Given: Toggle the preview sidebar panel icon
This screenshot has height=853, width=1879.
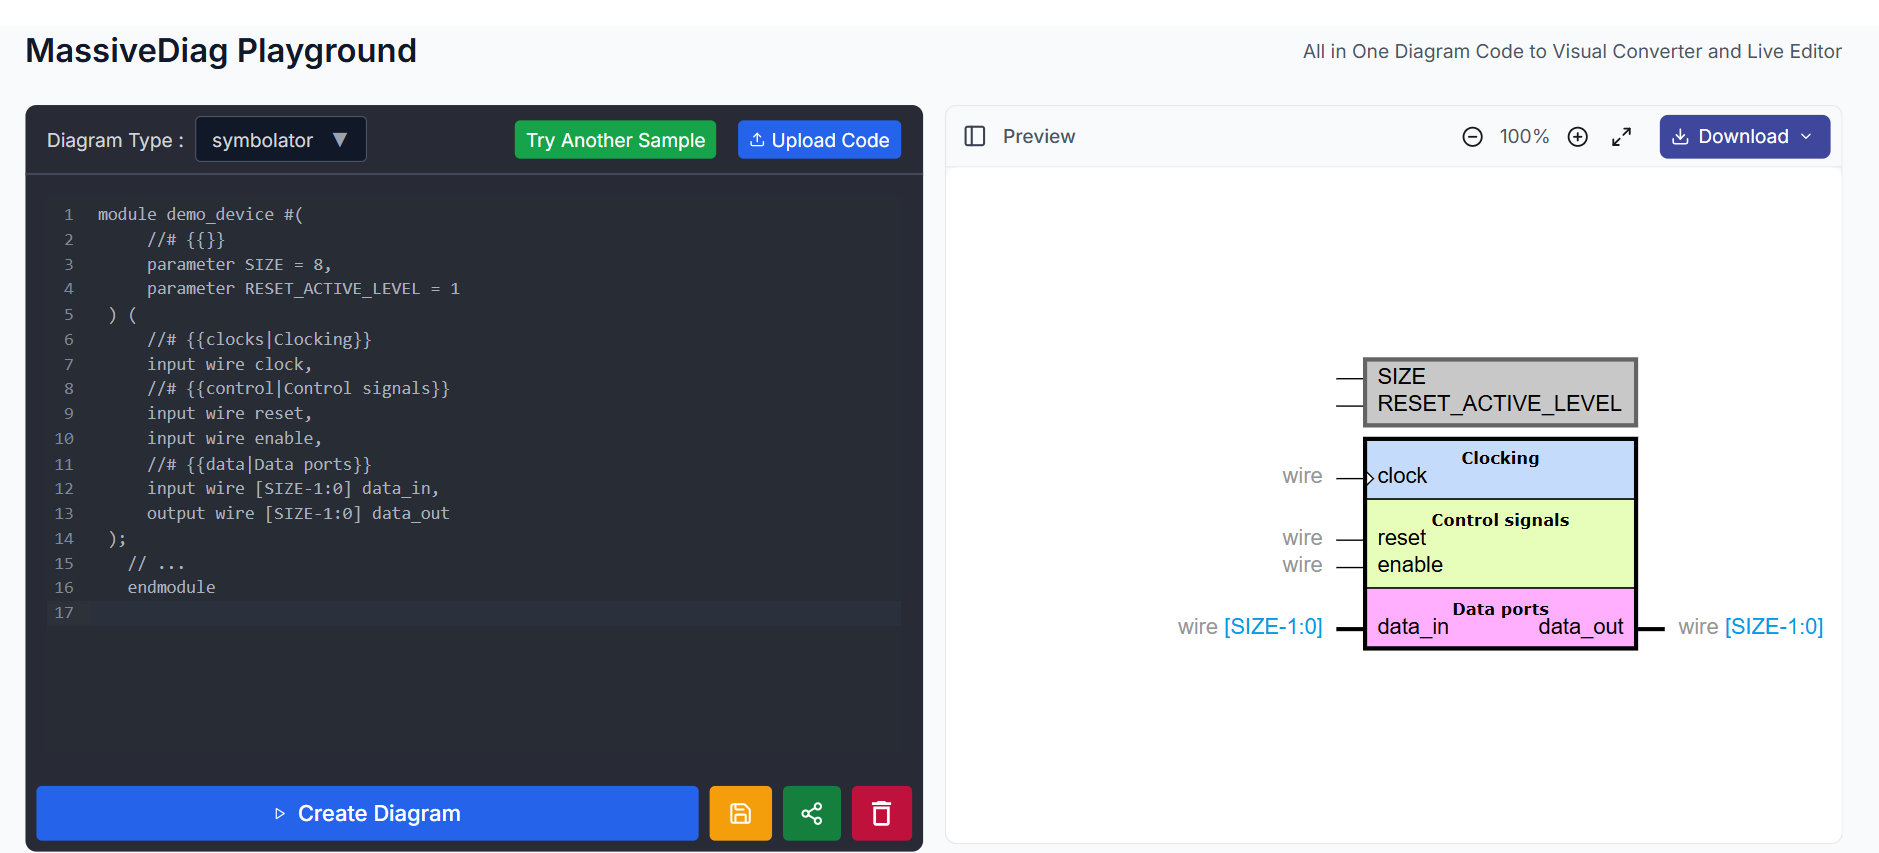Looking at the screenshot, I should pyautogui.click(x=975, y=136).
